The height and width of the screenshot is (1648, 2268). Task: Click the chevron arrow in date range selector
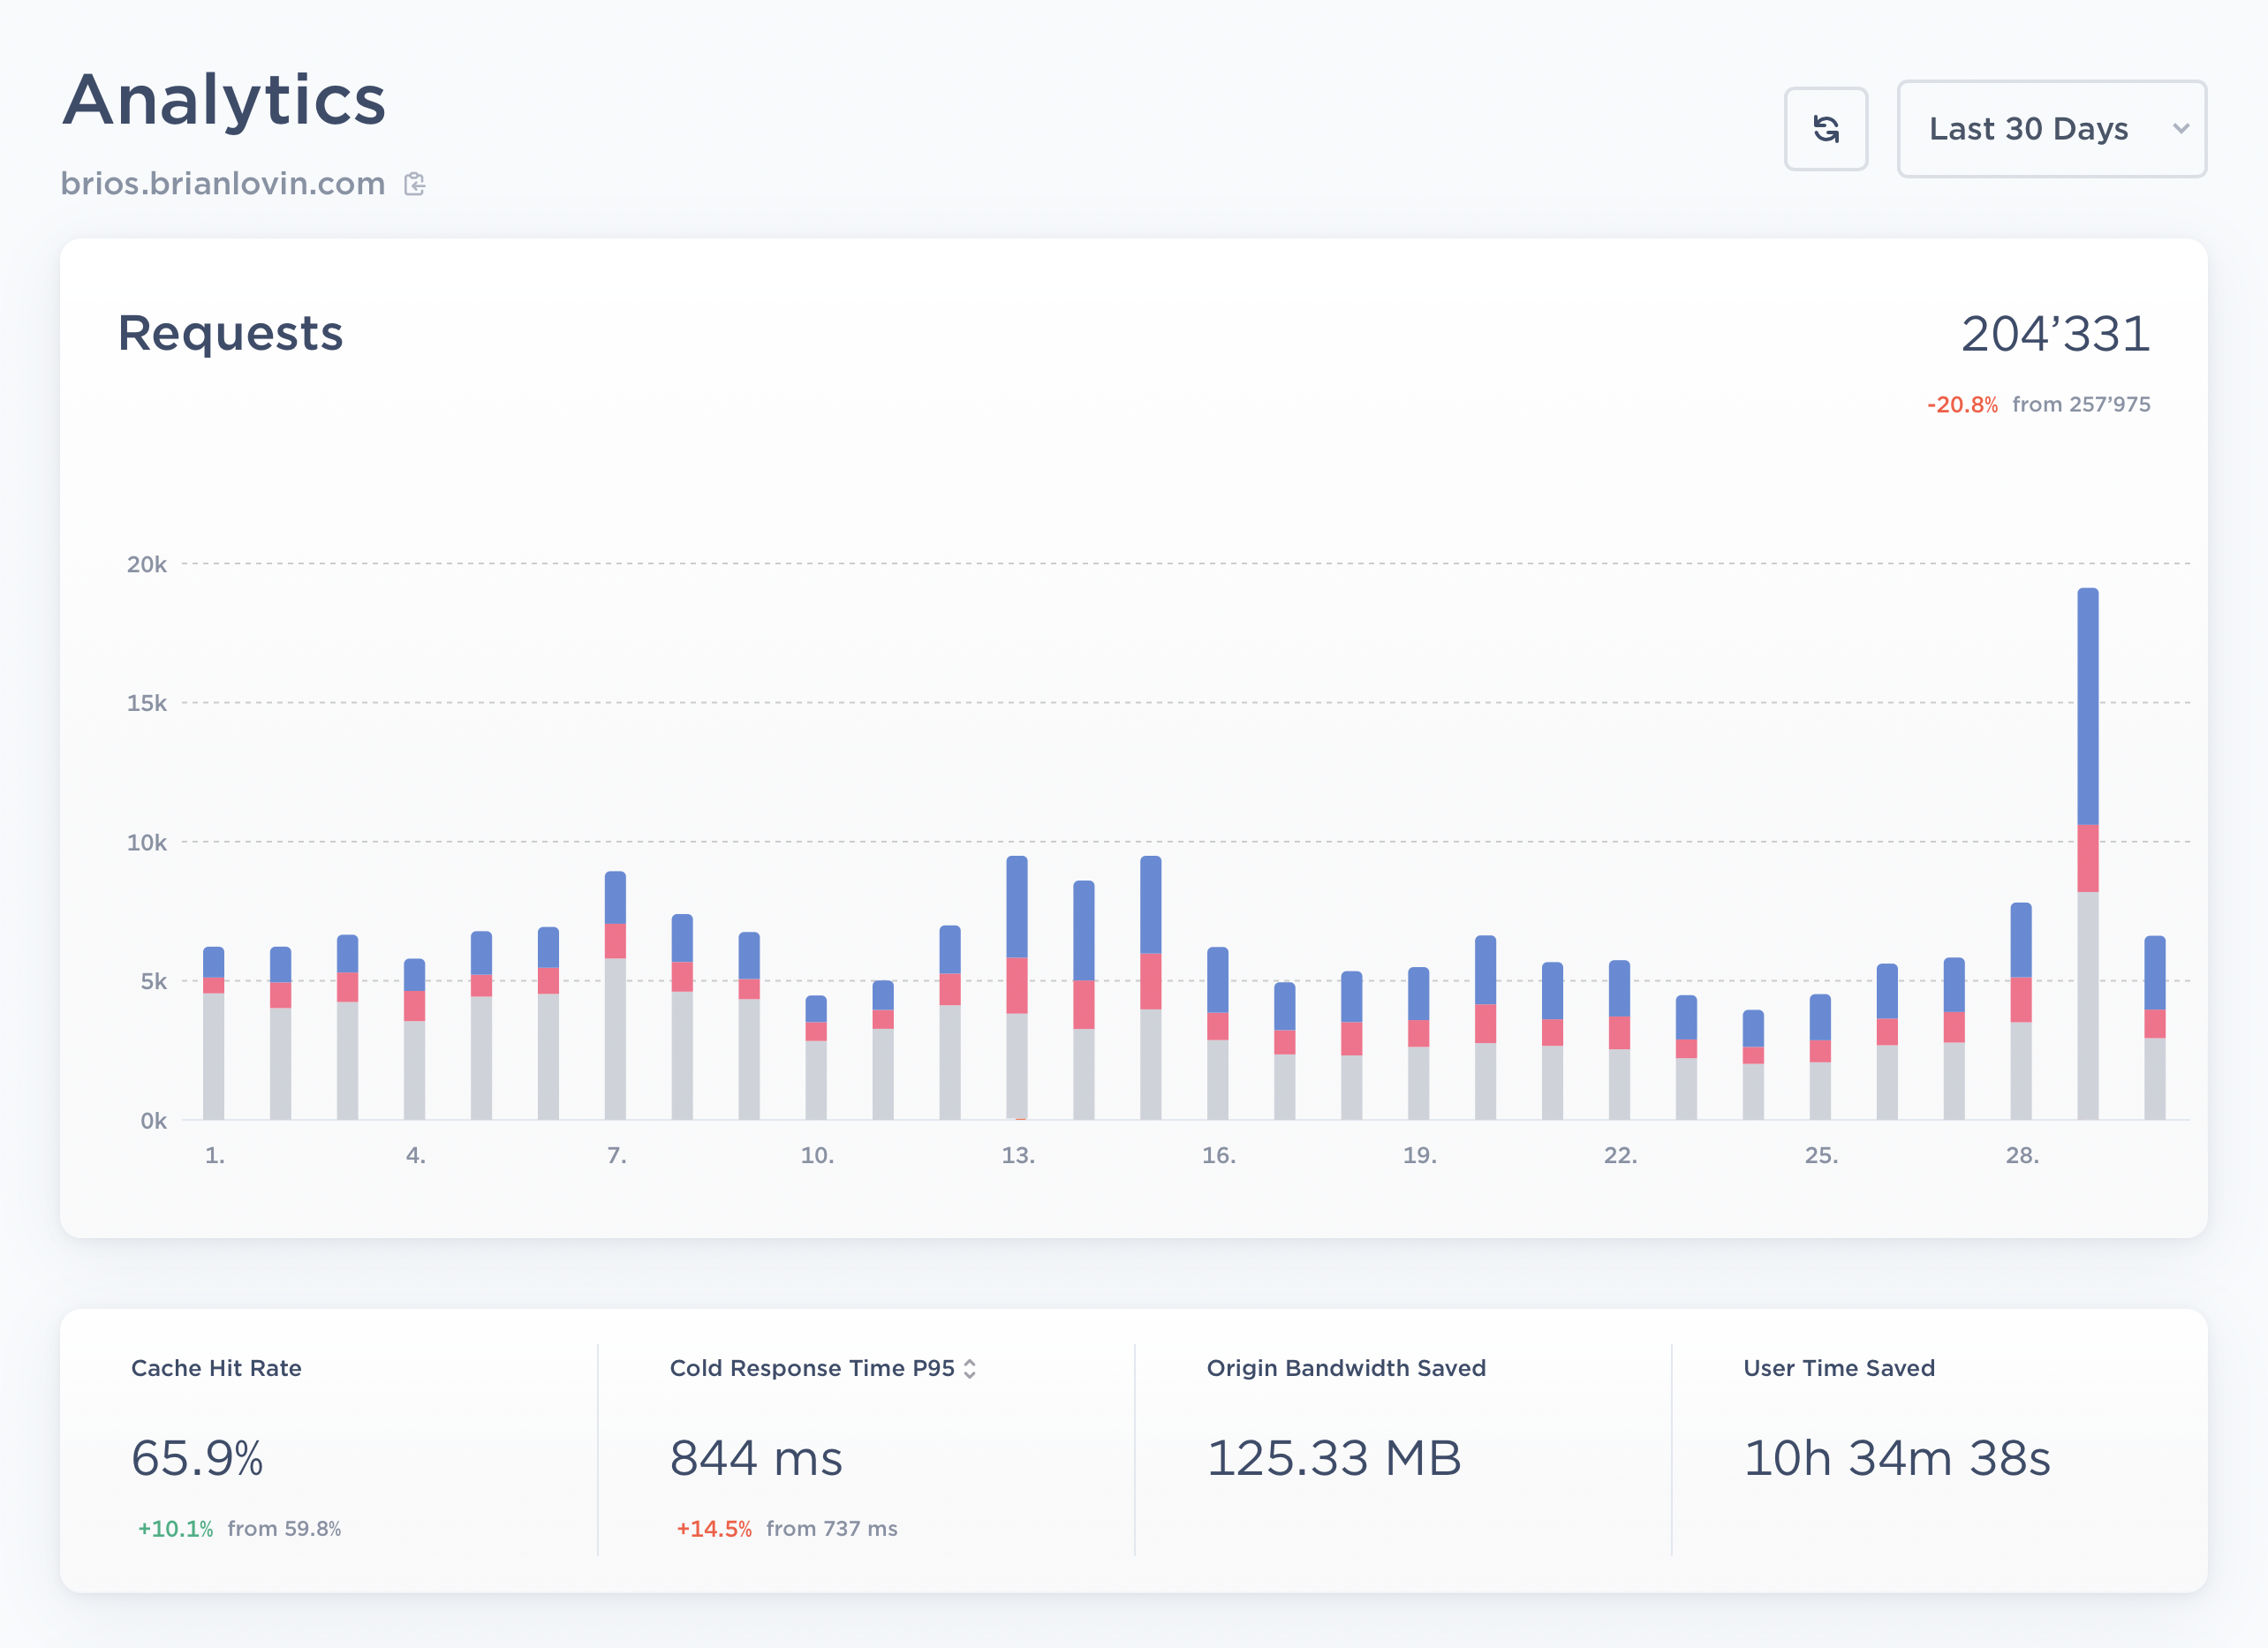[x=2181, y=129]
